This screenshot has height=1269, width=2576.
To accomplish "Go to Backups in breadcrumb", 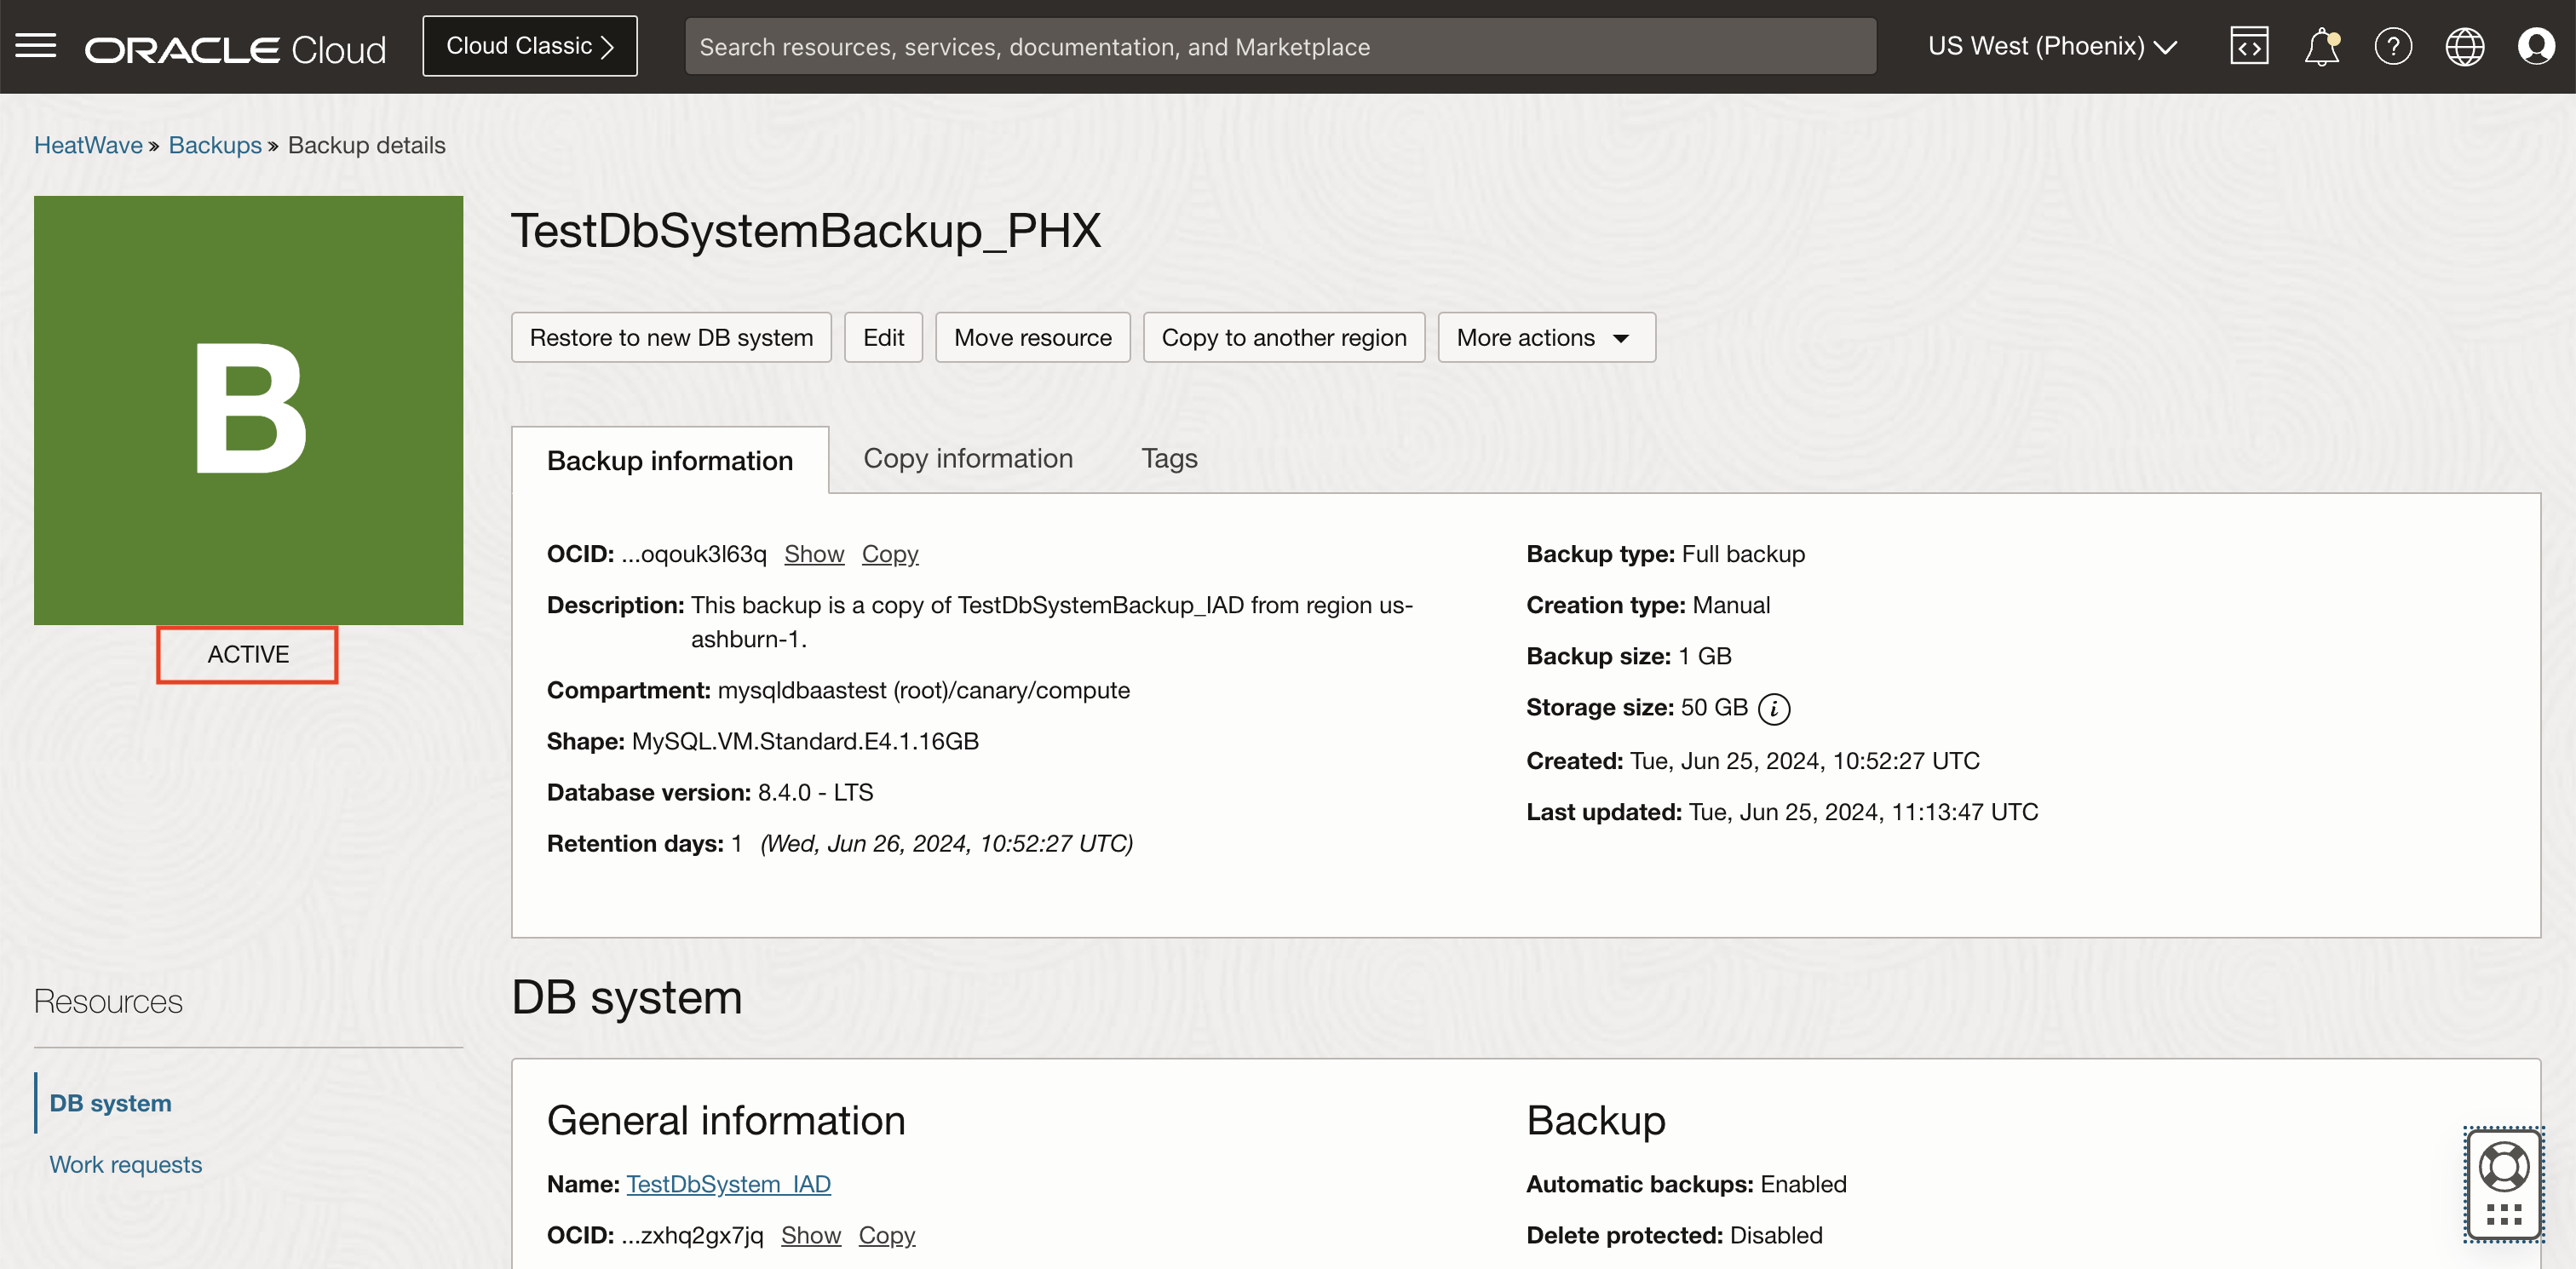I will point(215,145).
